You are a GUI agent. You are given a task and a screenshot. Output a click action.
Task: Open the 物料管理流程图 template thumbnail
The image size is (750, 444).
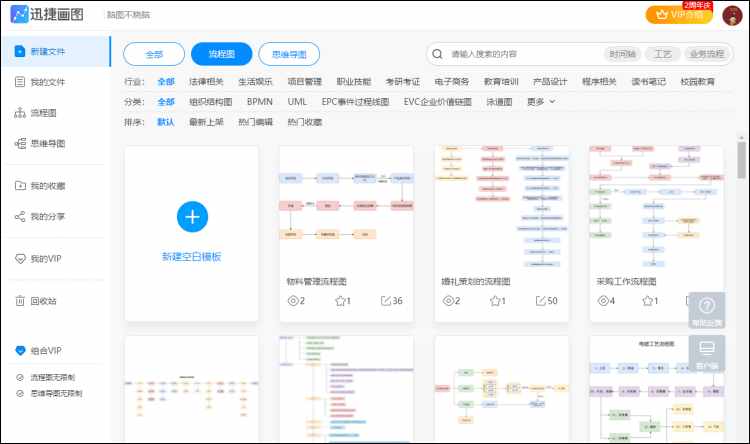point(346,208)
